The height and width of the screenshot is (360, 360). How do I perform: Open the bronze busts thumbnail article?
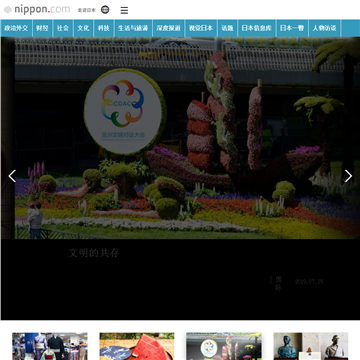coord(311,346)
